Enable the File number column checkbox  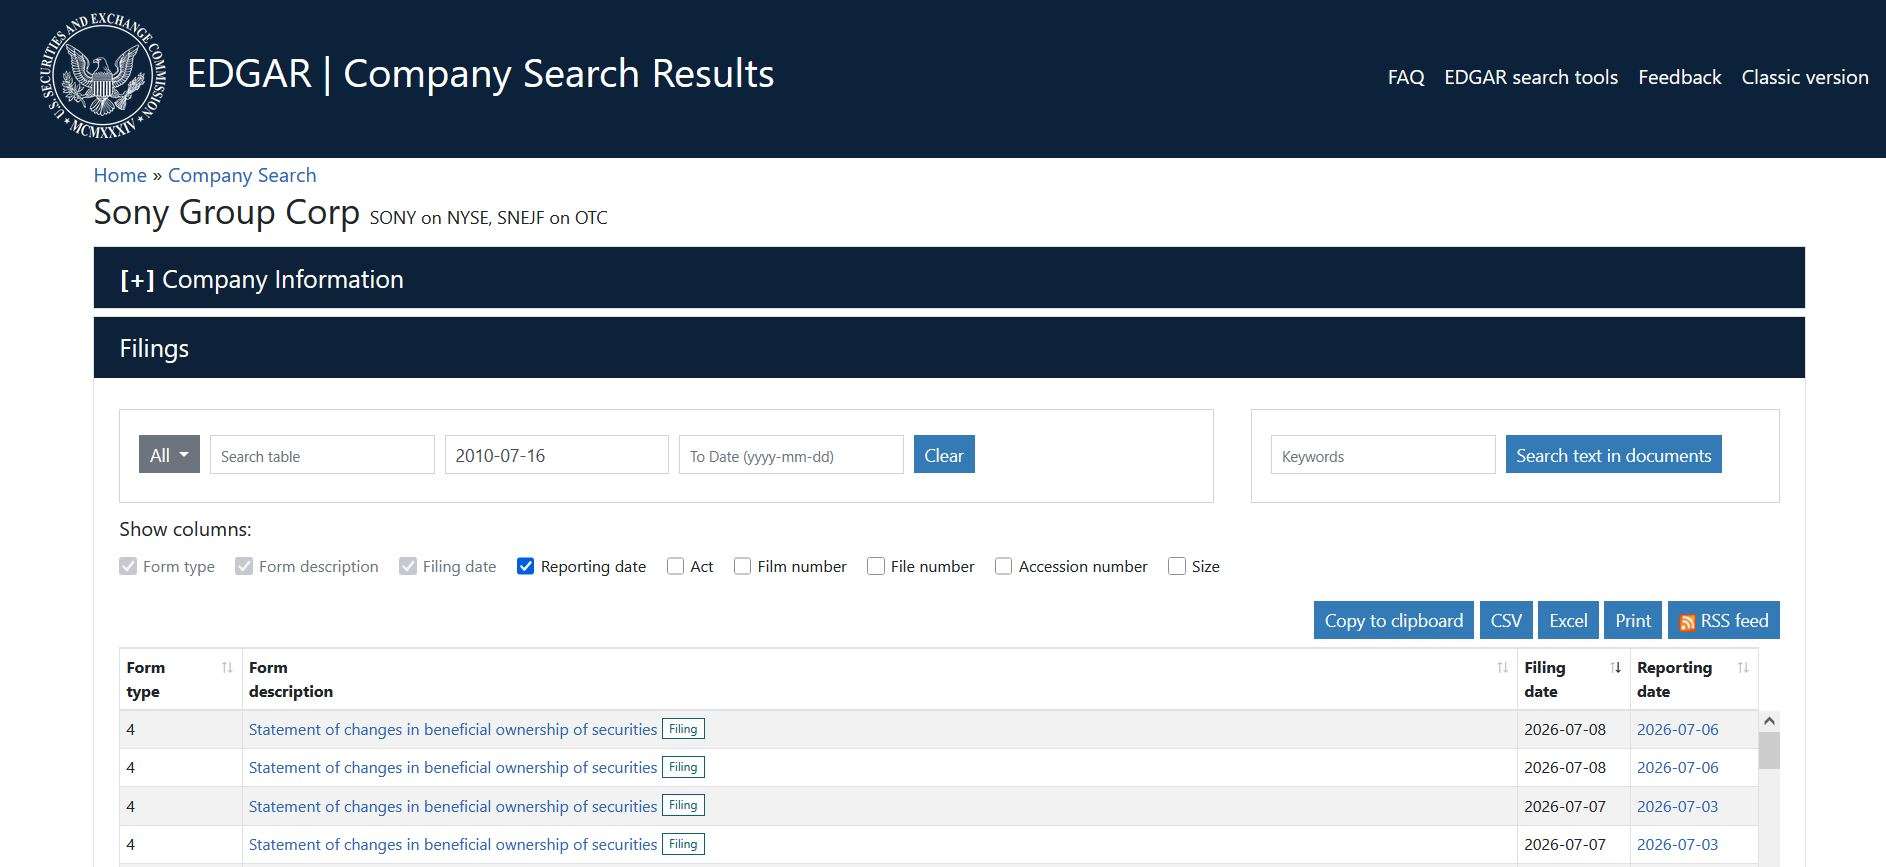(x=875, y=566)
